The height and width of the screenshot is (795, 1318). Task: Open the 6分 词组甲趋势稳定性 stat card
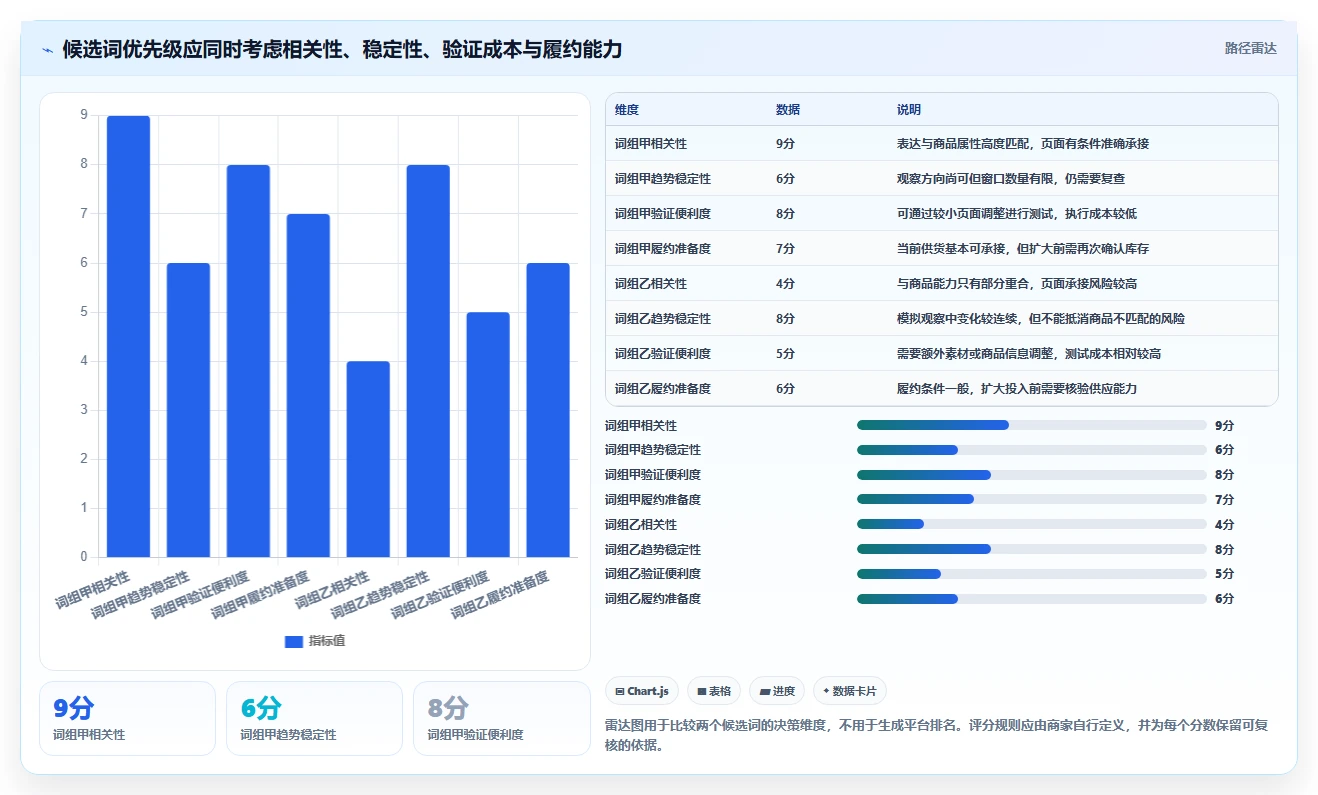pos(314,718)
